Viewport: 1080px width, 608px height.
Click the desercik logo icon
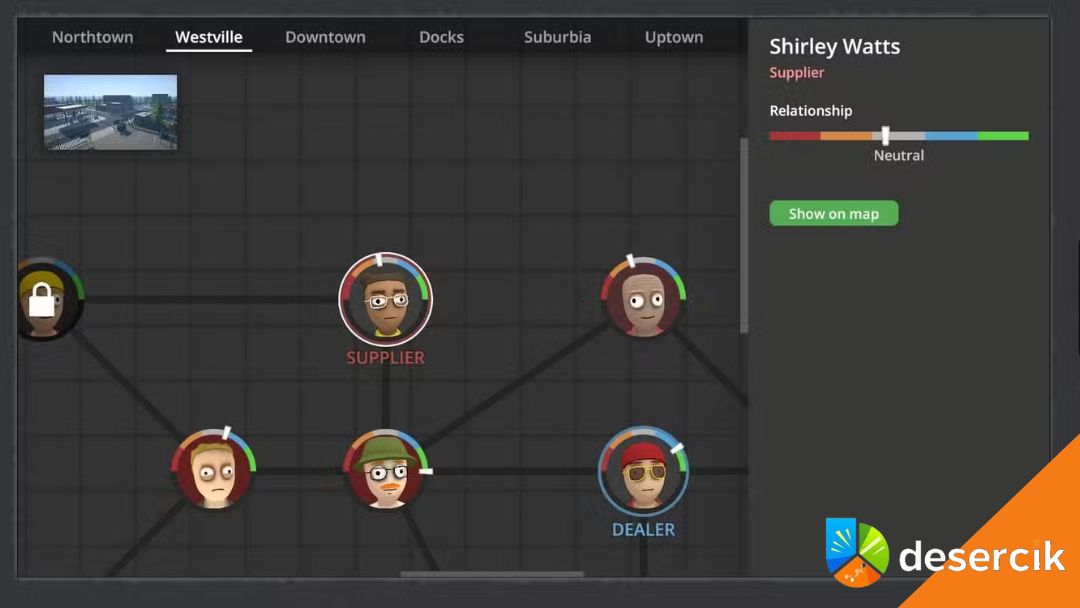coord(857,552)
